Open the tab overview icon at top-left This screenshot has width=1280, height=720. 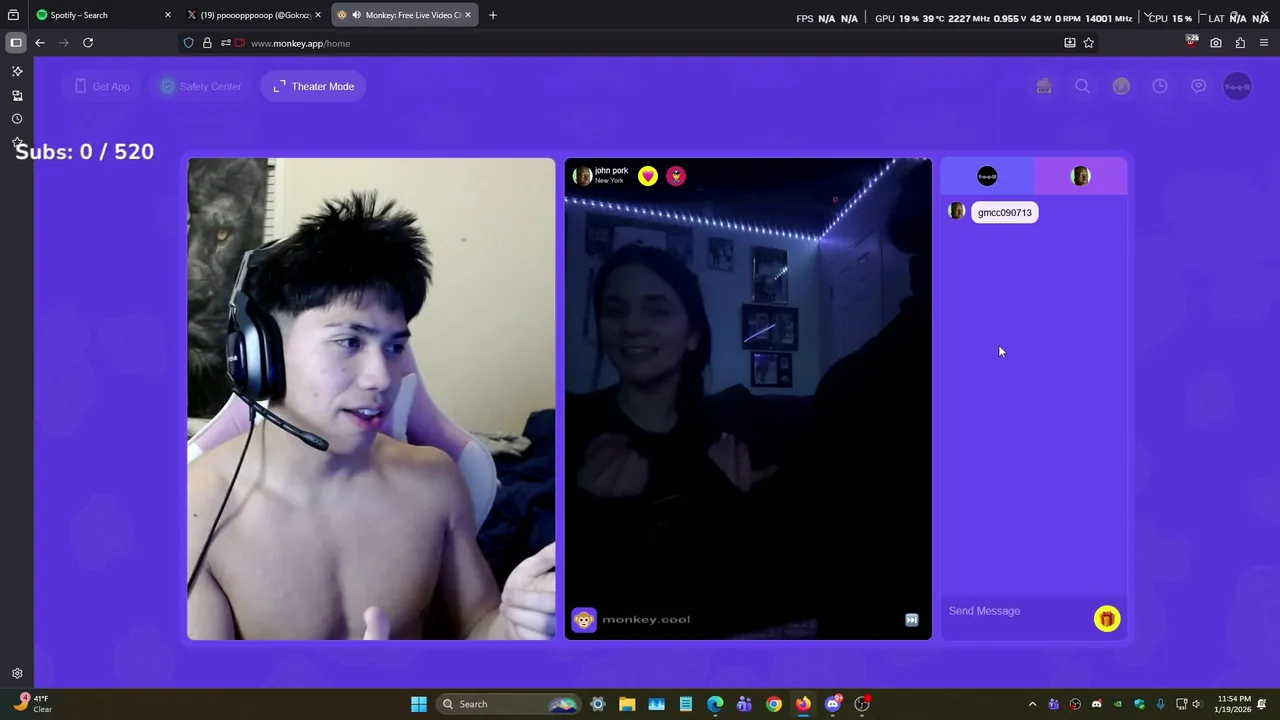(x=13, y=15)
